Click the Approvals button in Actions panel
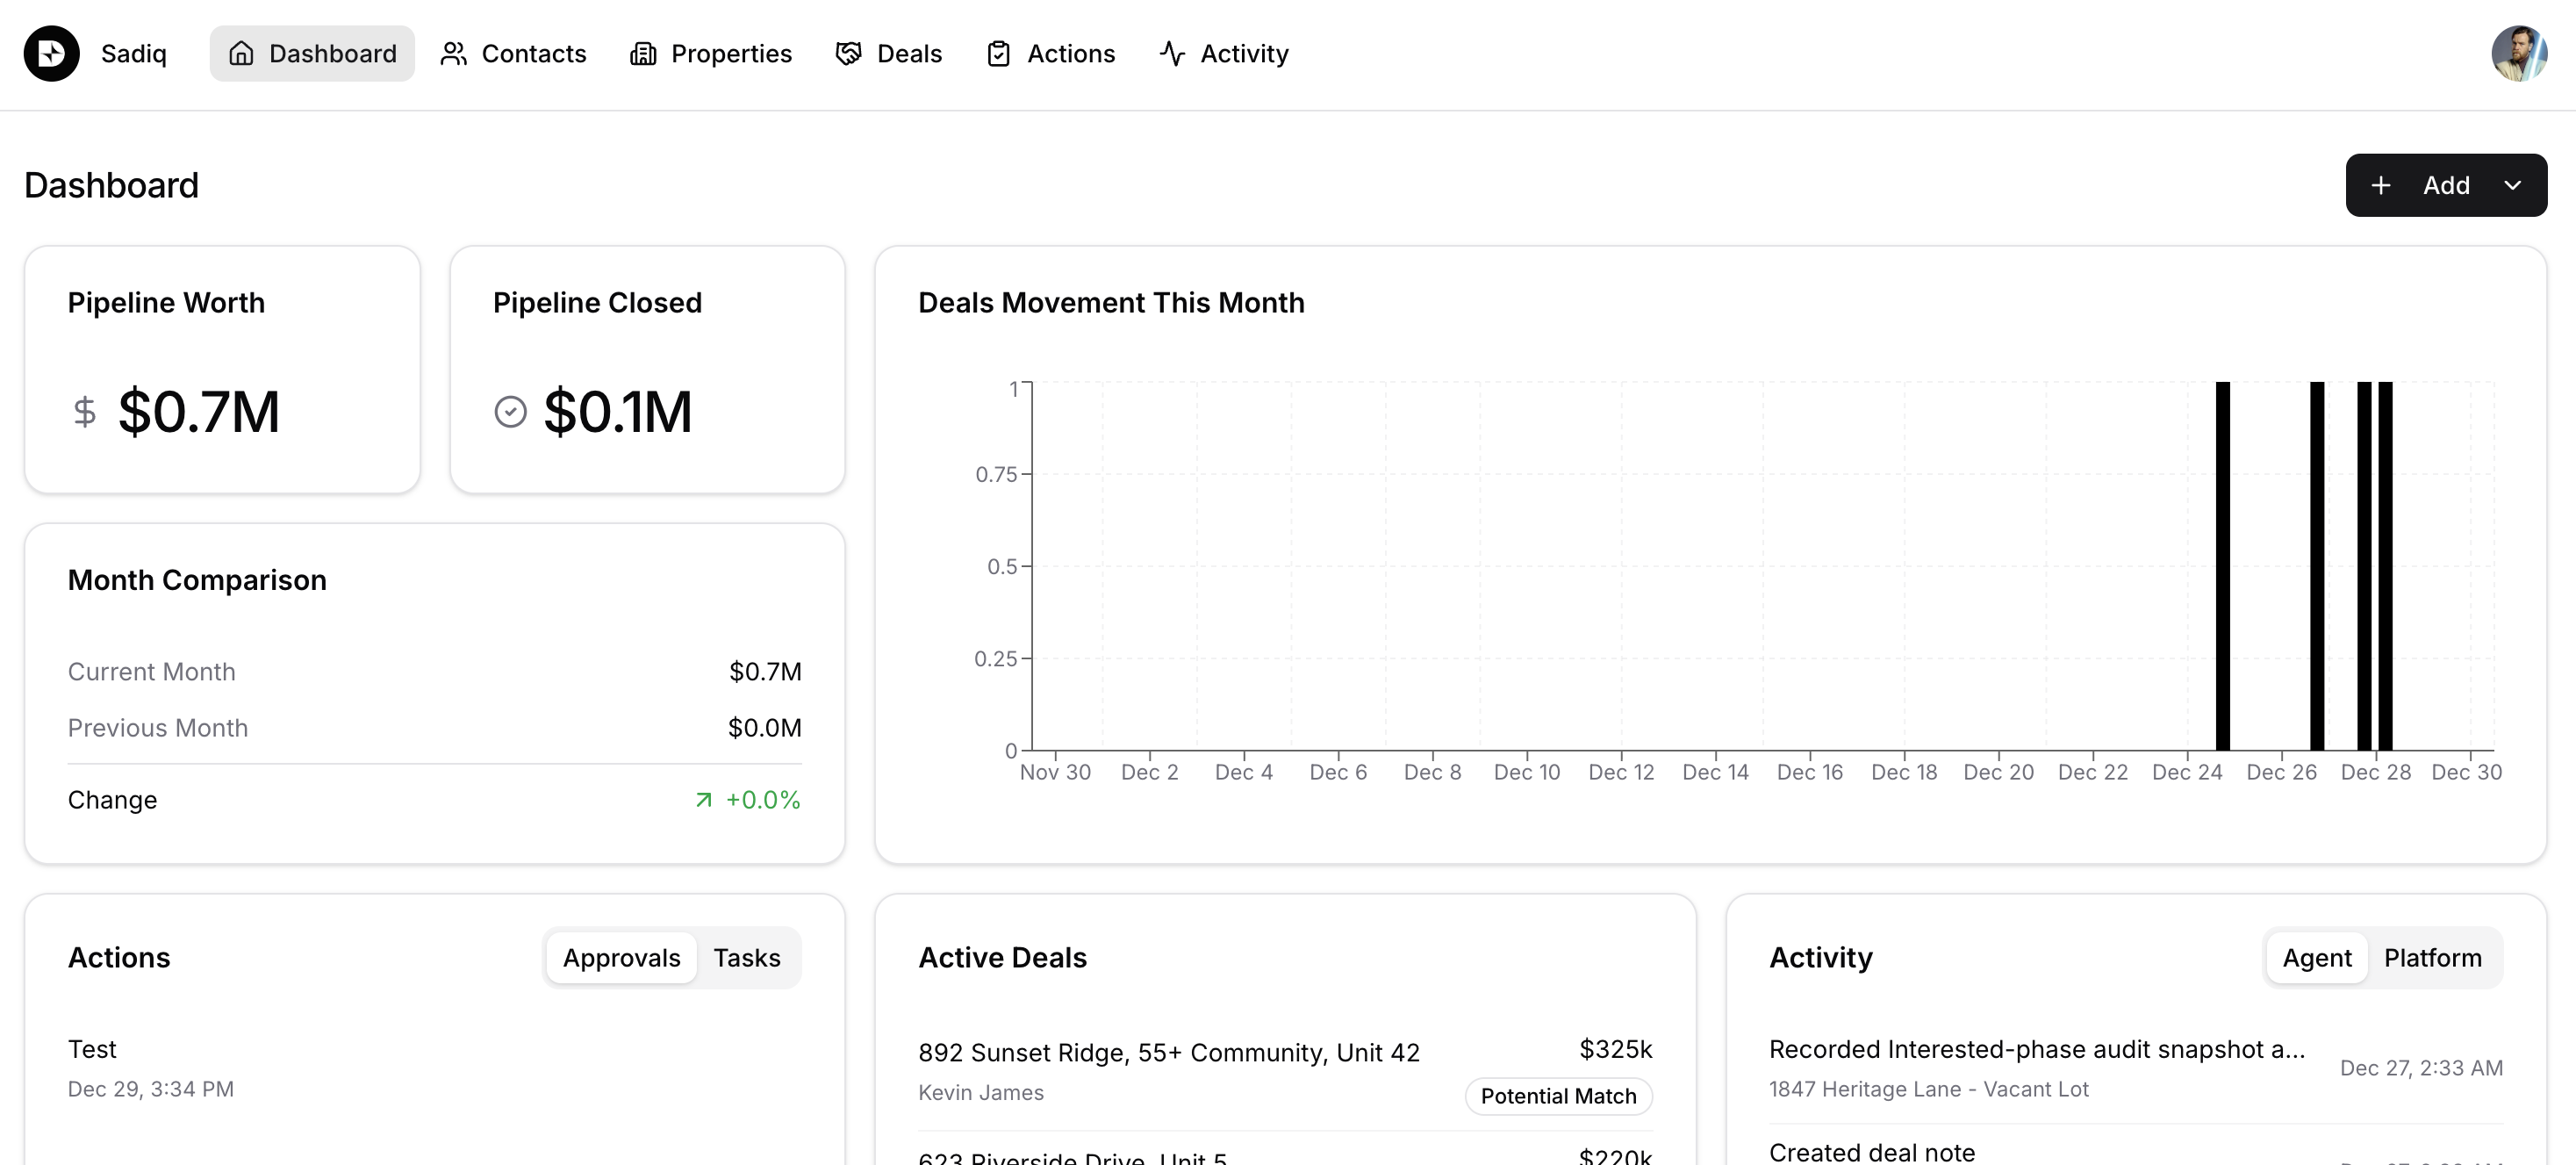The height and width of the screenshot is (1165, 2576). pyautogui.click(x=620, y=957)
